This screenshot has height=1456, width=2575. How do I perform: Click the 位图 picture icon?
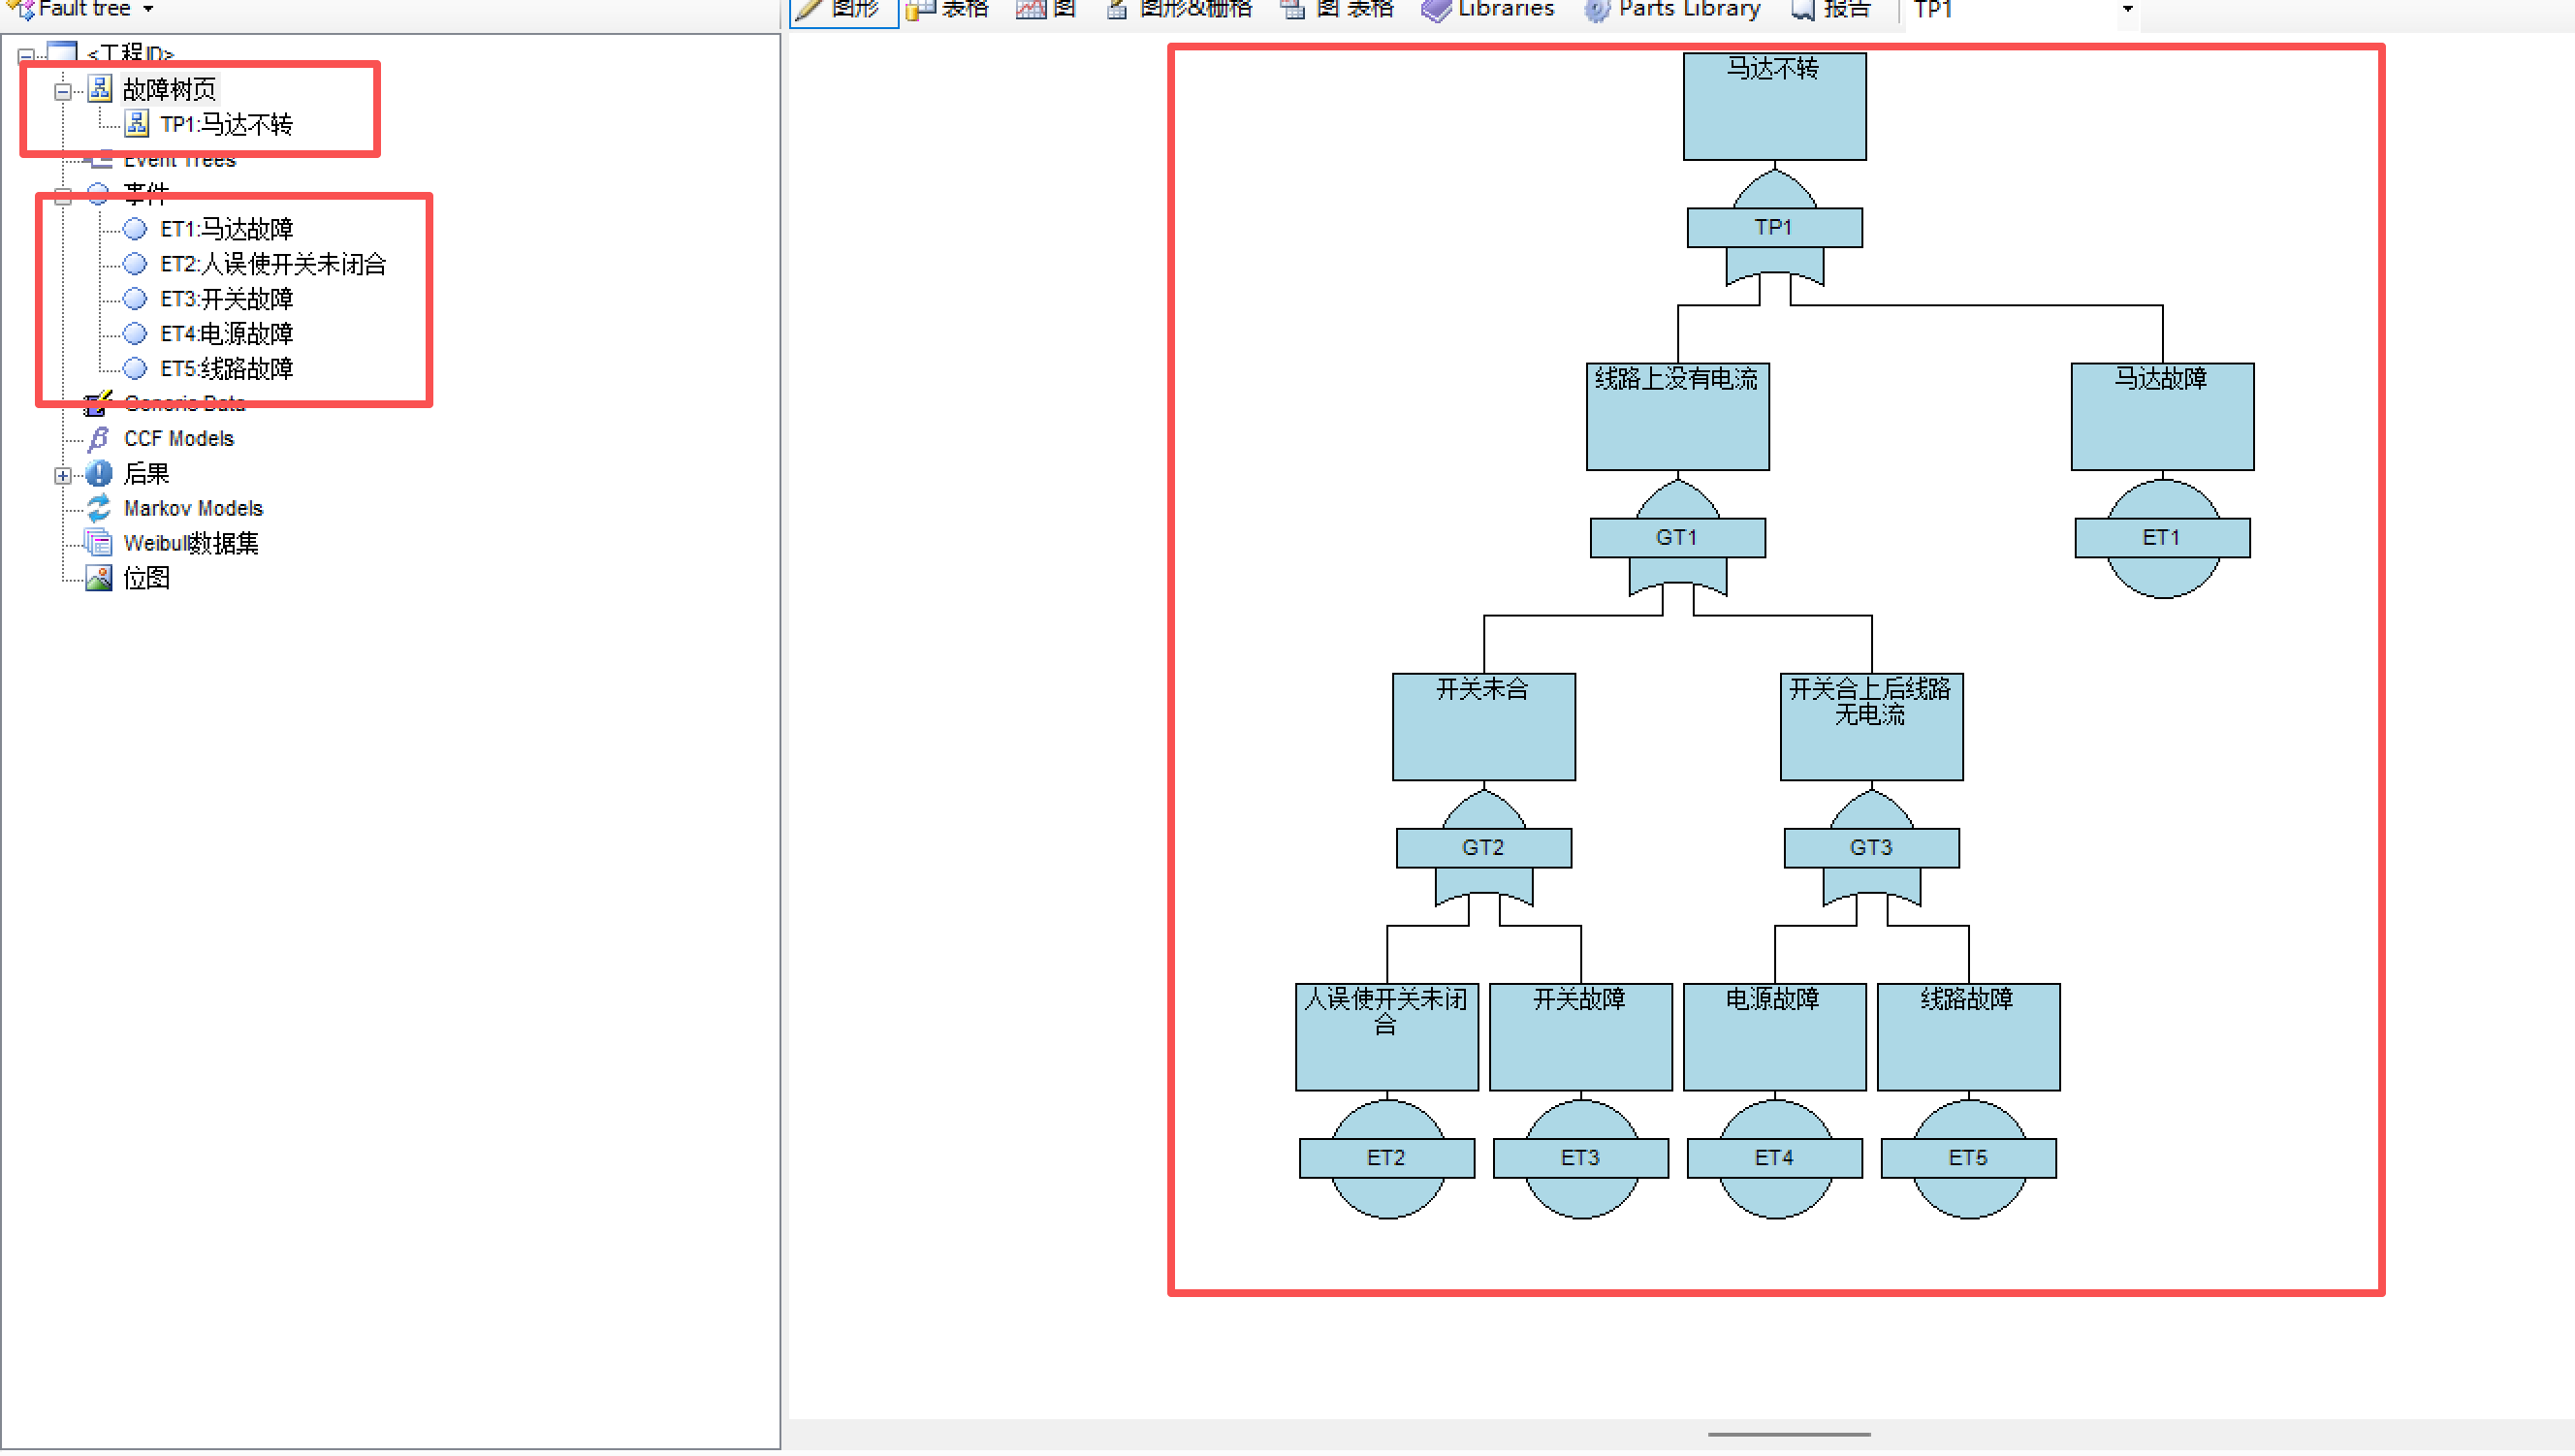coord(98,579)
